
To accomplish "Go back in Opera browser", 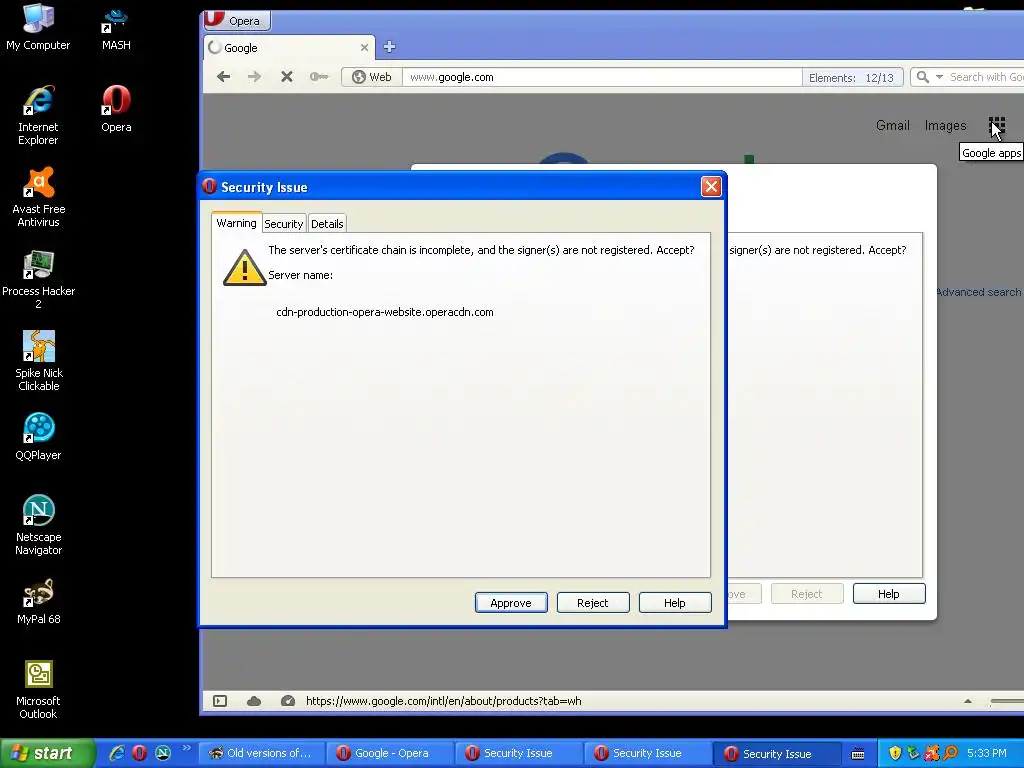I will point(223,77).
